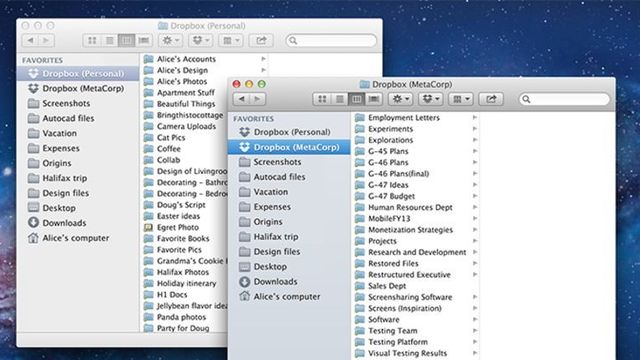Image resolution: width=640 pixels, height=360 pixels.
Task: Select Dropbox (MetaCorp) in MetaCorp window sidebar
Action: 289,147
